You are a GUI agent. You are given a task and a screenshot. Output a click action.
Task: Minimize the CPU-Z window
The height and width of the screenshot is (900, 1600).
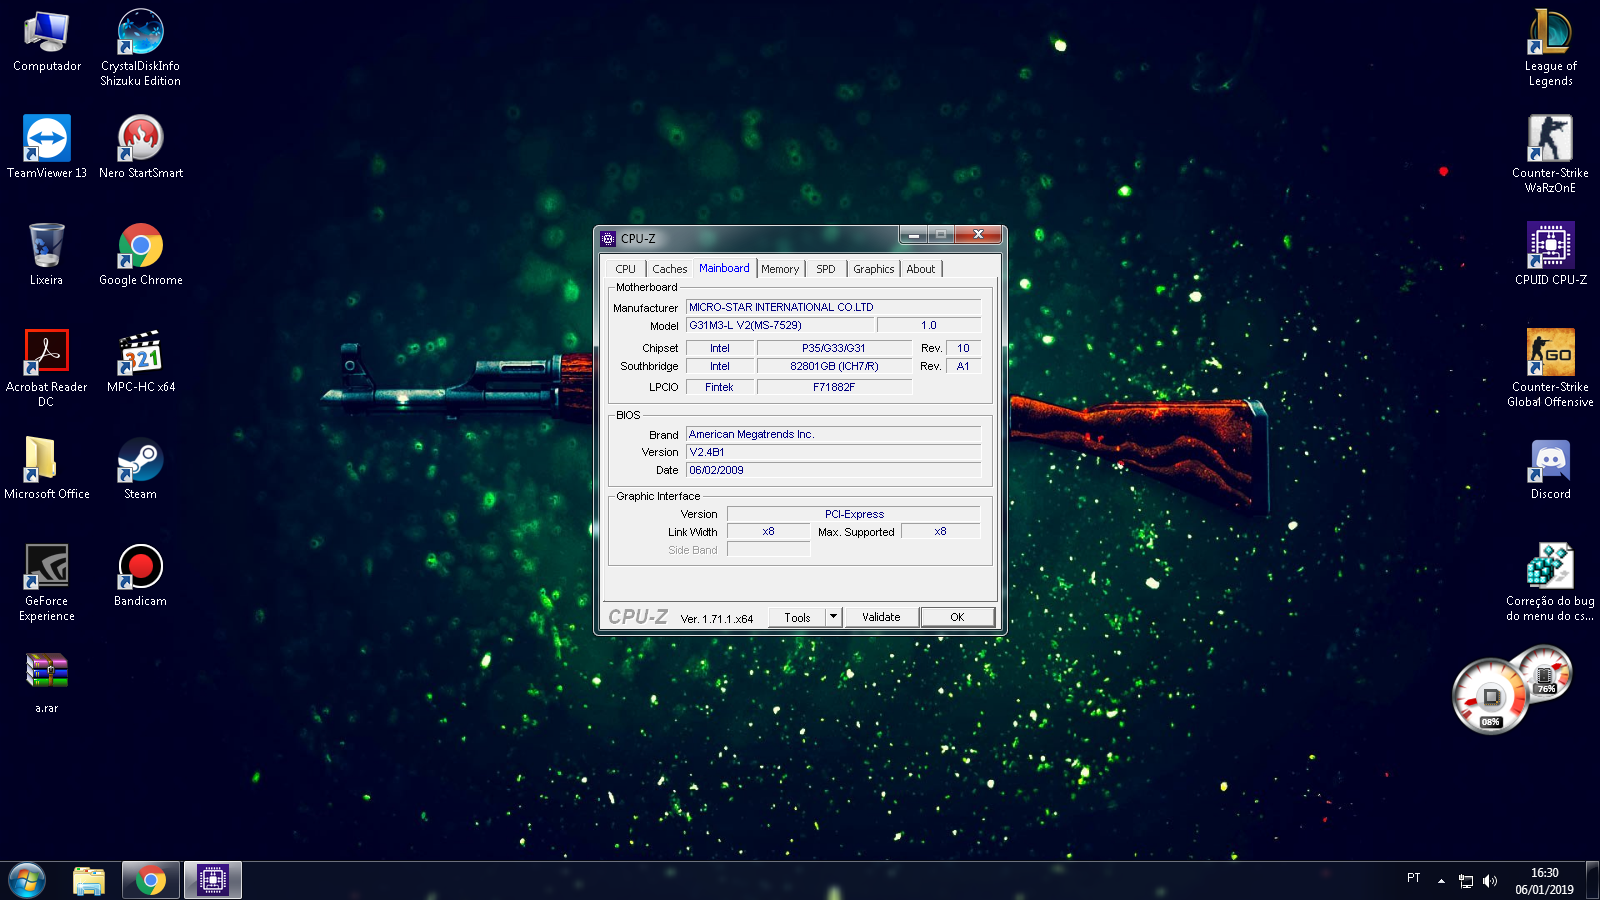(x=913, y=235)
